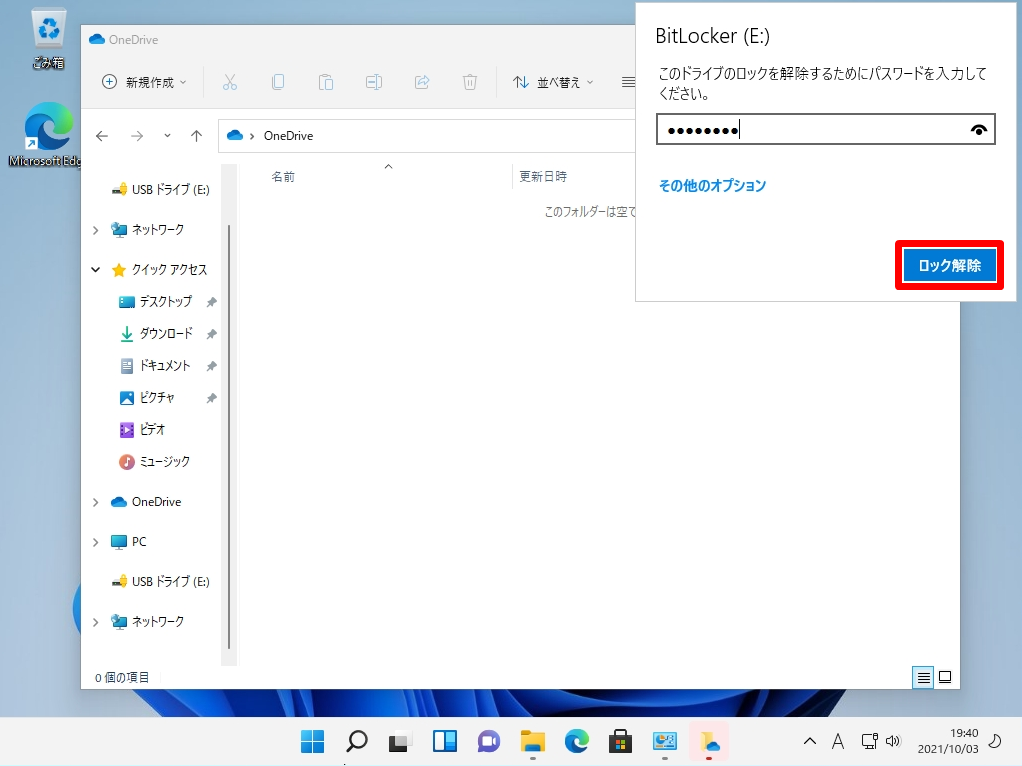Switch to details view icon

point(923,677)
